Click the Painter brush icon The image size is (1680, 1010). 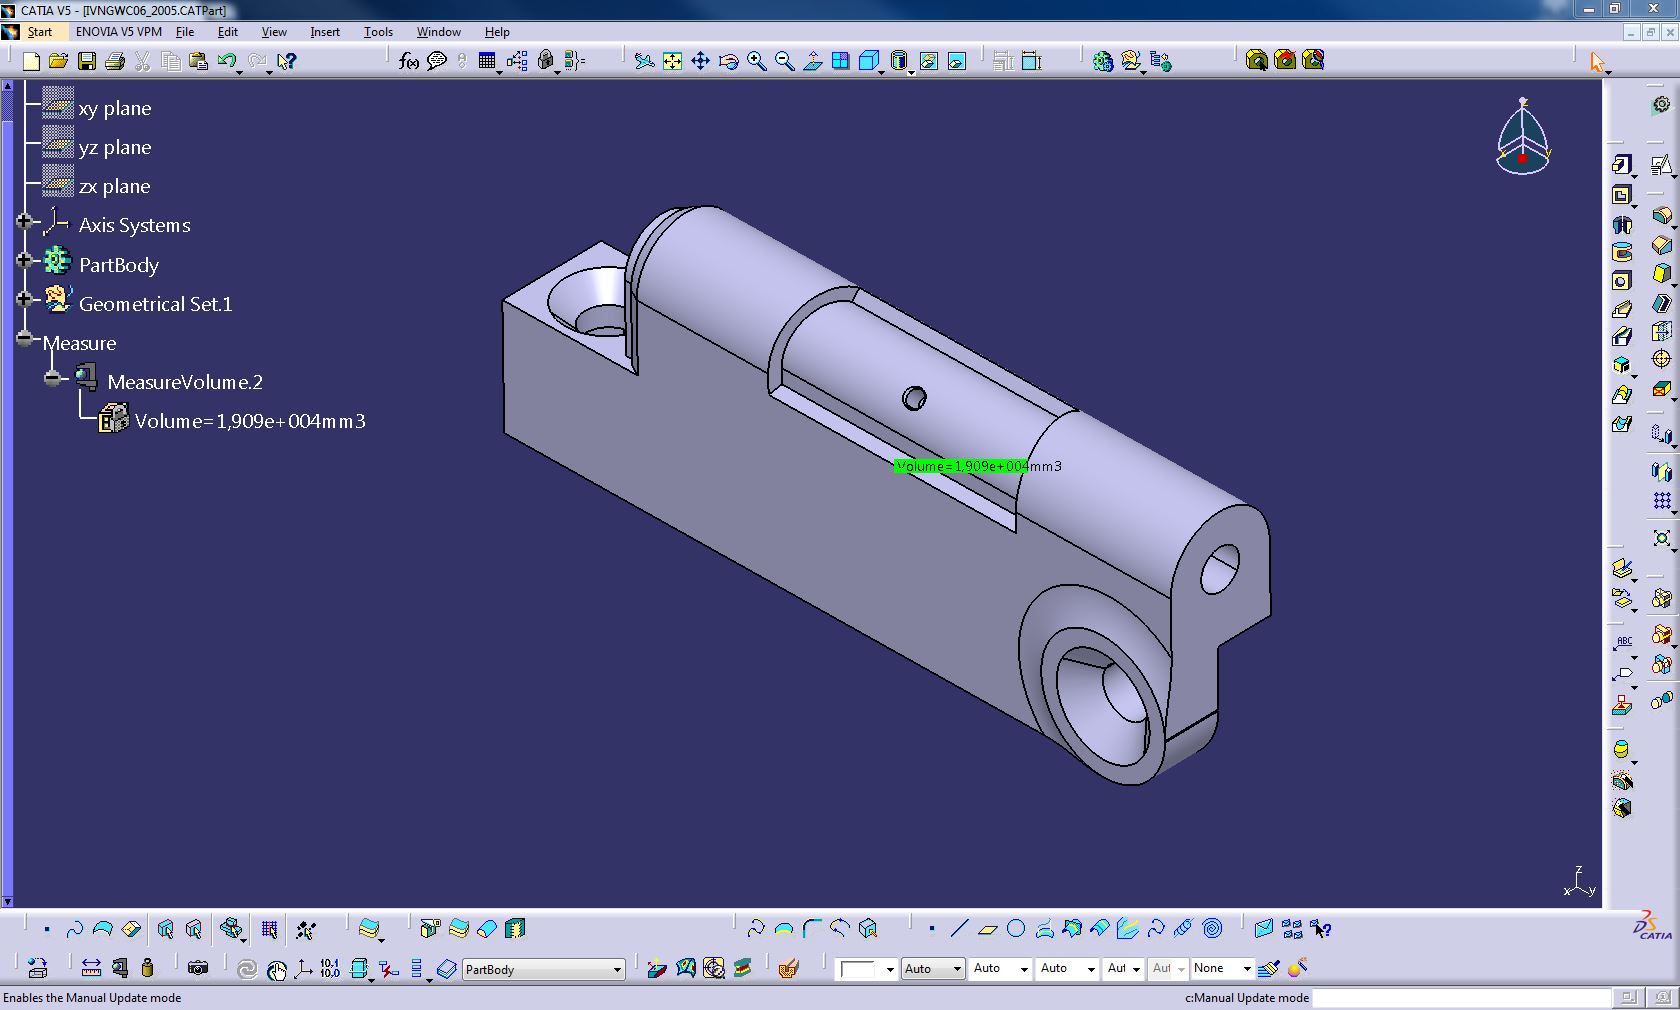pyautogui.click(x=1269, y=968)
